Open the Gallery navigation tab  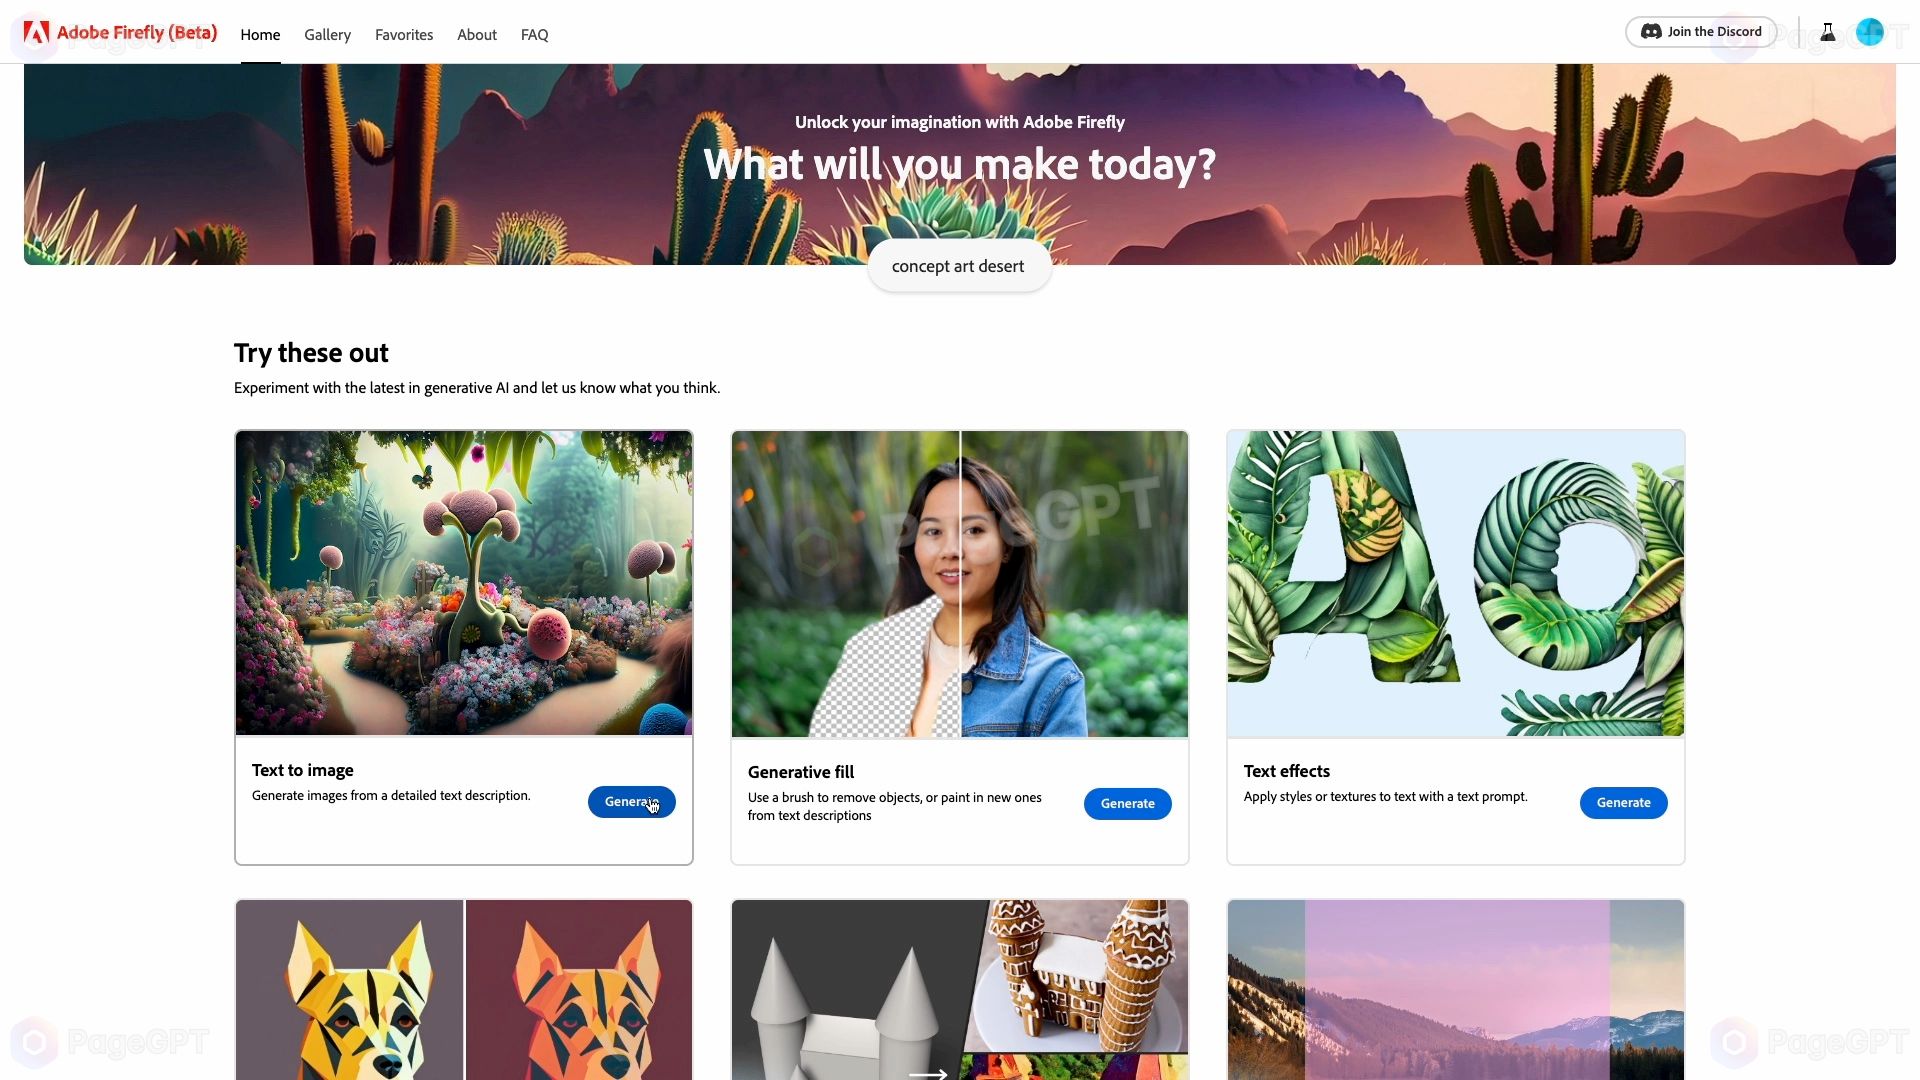[x=327, y=34]
